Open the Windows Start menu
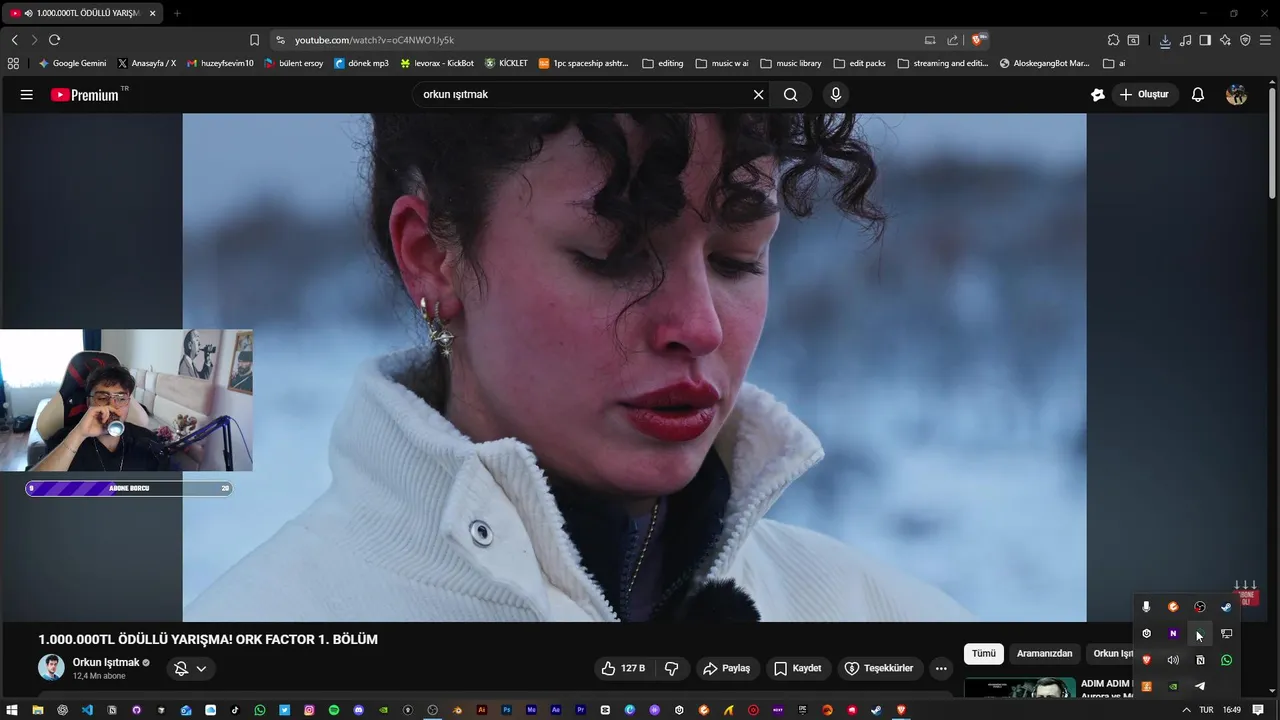This screenshot has height=720, width=1280. [12, 710]
